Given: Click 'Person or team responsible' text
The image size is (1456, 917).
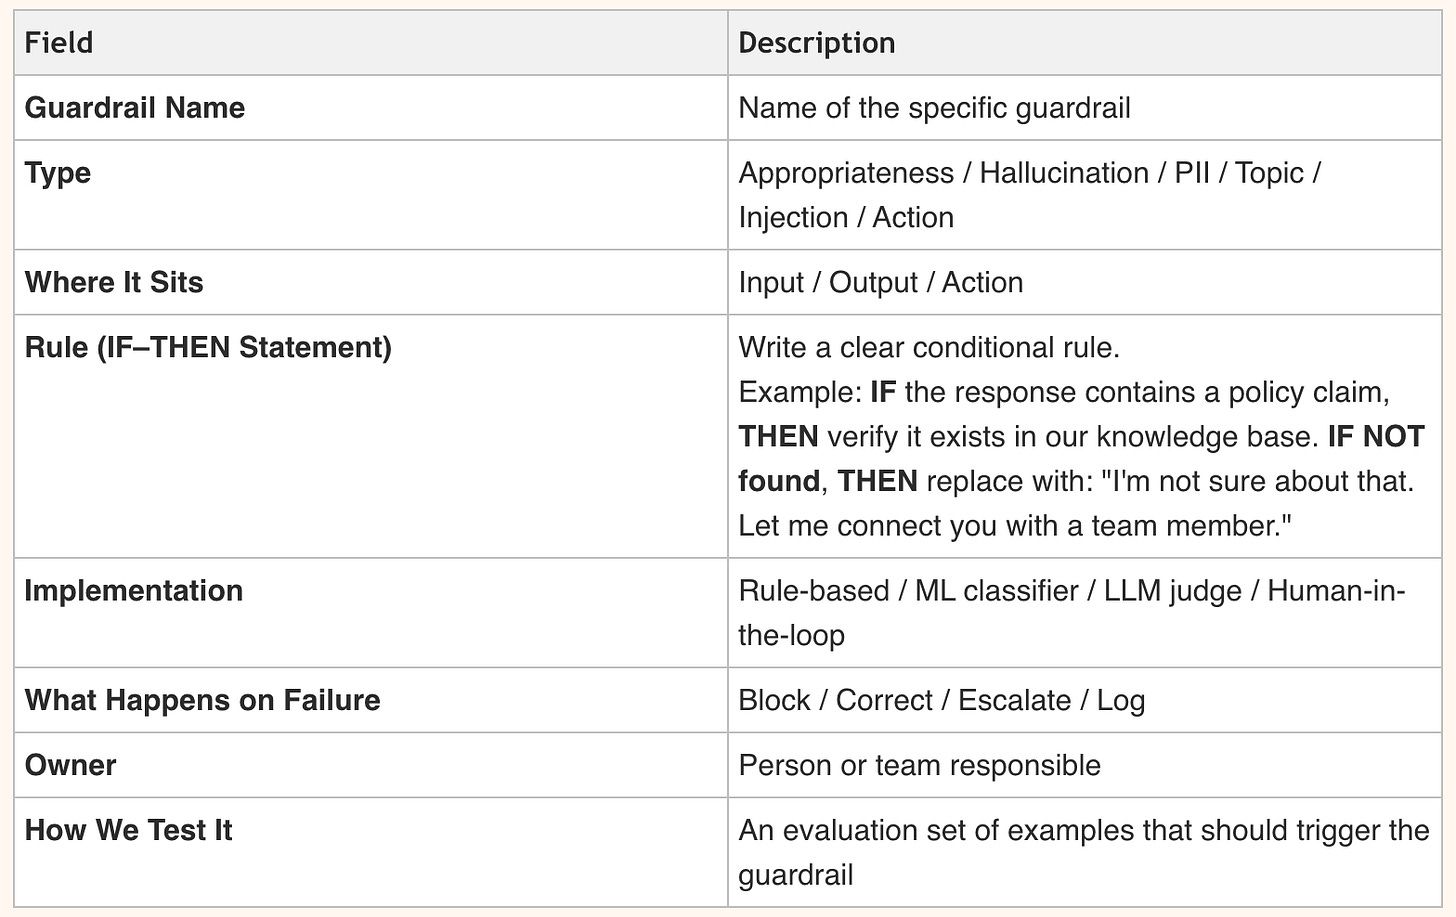Looking at the screenshot, I should click(919, 765).
